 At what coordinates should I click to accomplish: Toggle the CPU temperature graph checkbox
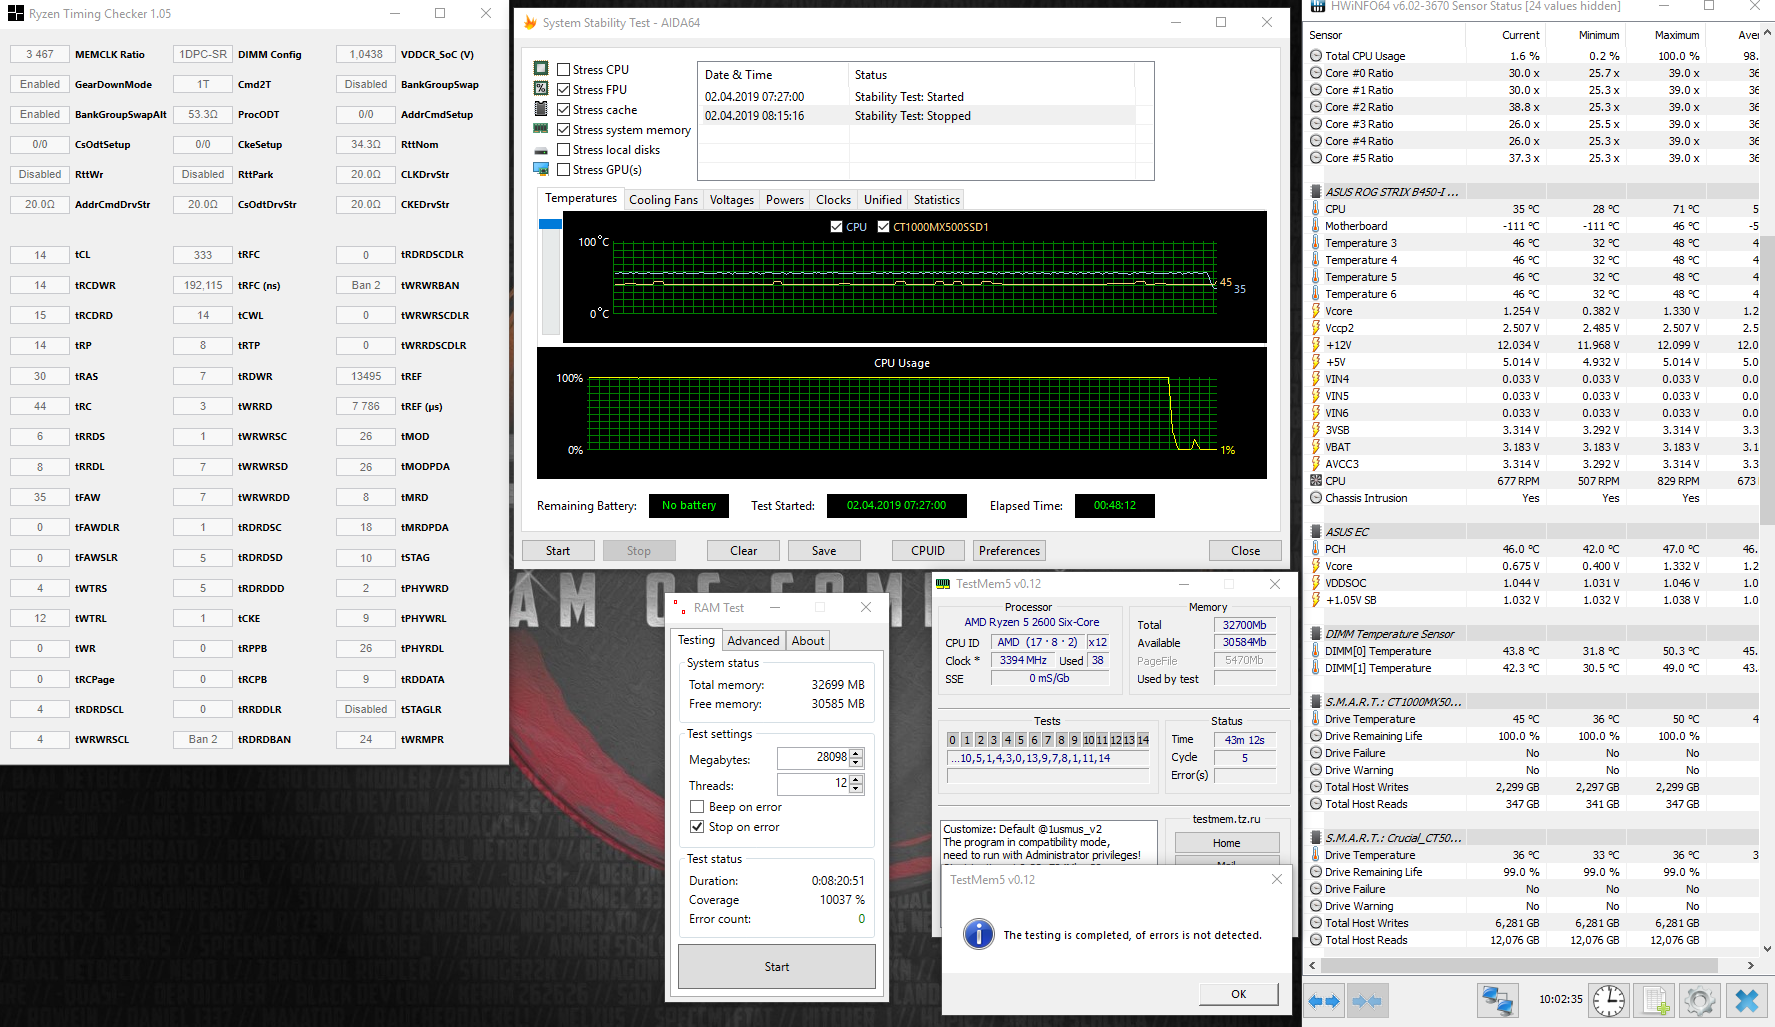[x=836, y=227]
